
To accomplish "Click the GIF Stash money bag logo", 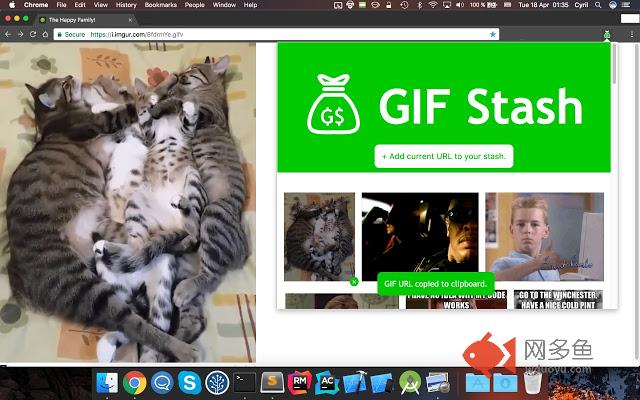I will coord(333,104).
